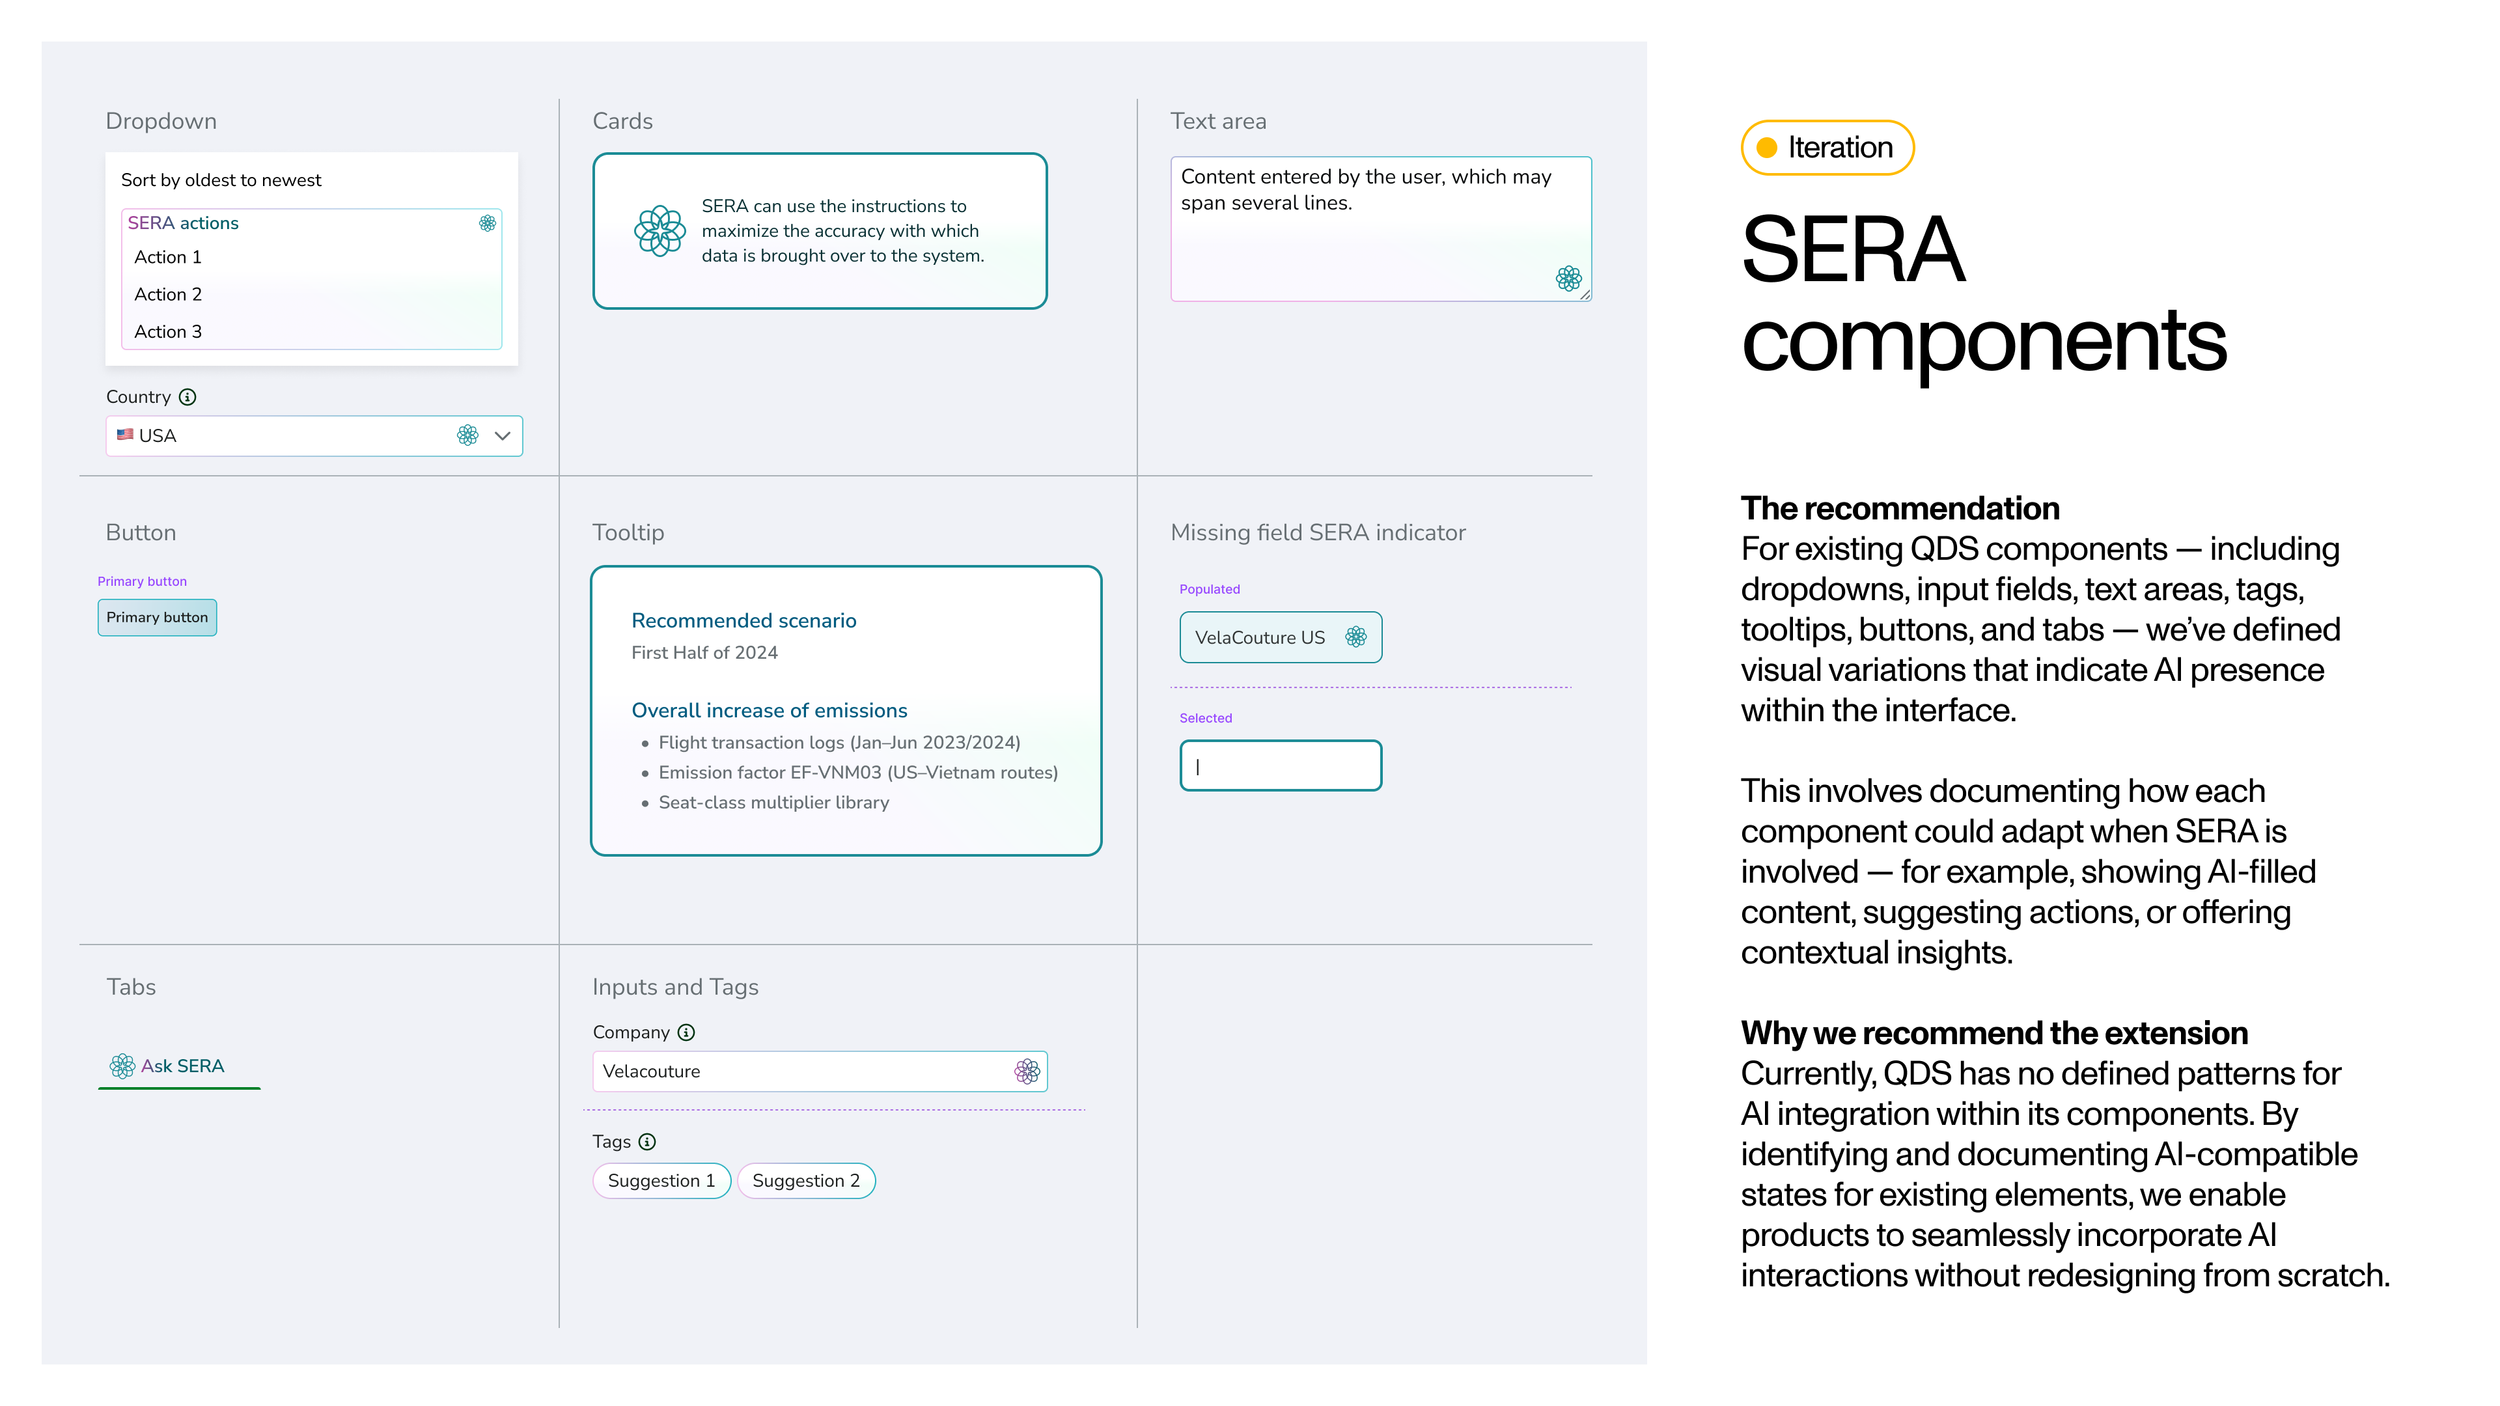Click the info icon next to Tags
Screen dimensions: 2500x1406
(x=647, y=1142)
